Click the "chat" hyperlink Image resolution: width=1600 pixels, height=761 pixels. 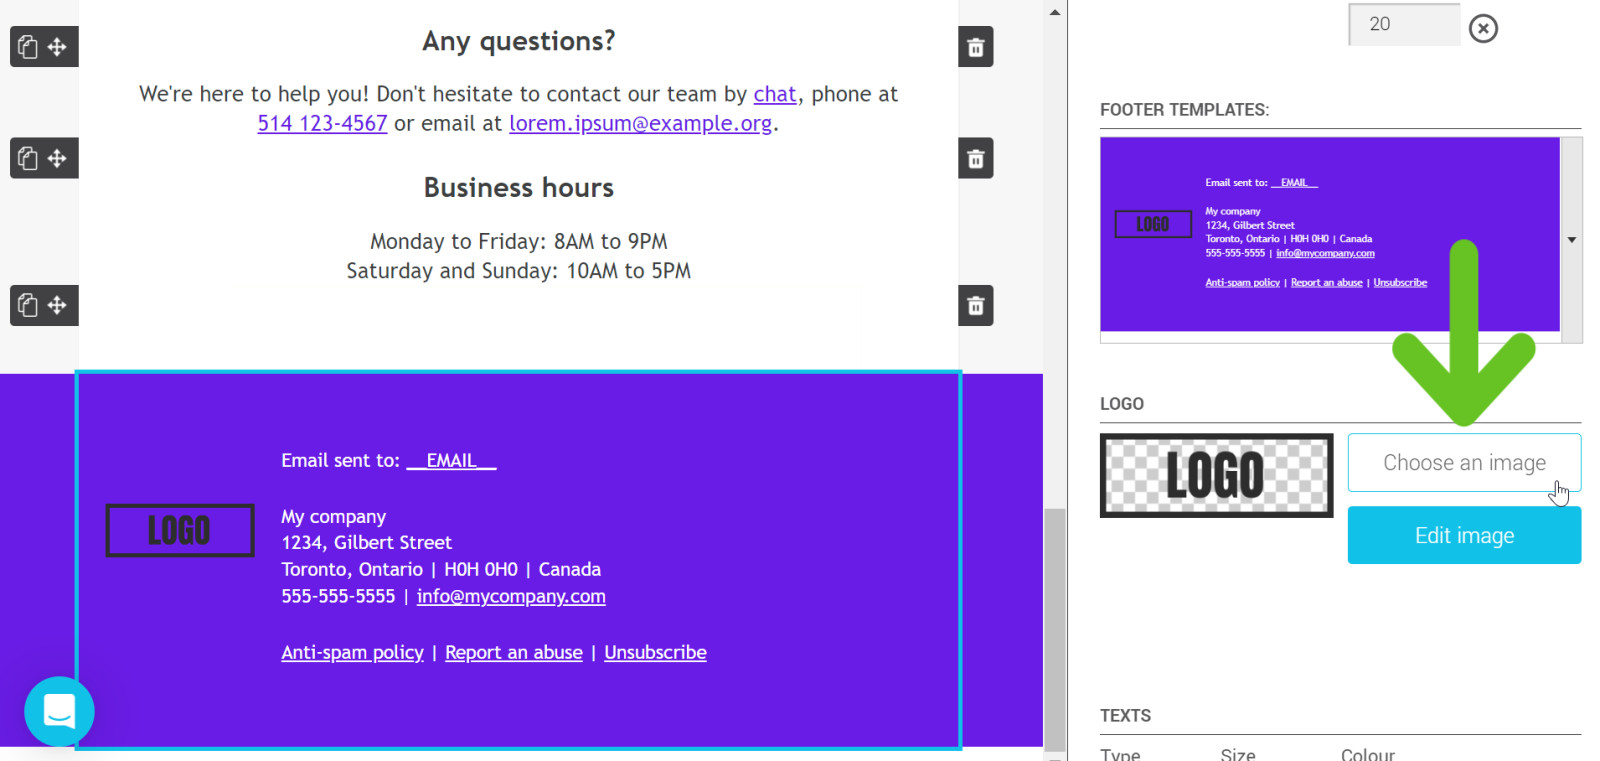coord(774,94)
